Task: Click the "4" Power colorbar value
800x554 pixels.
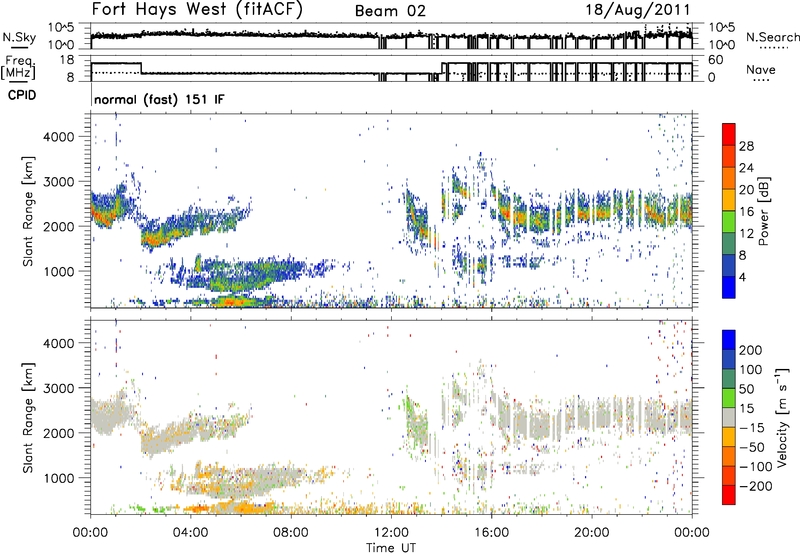Action: coord(742,277)
